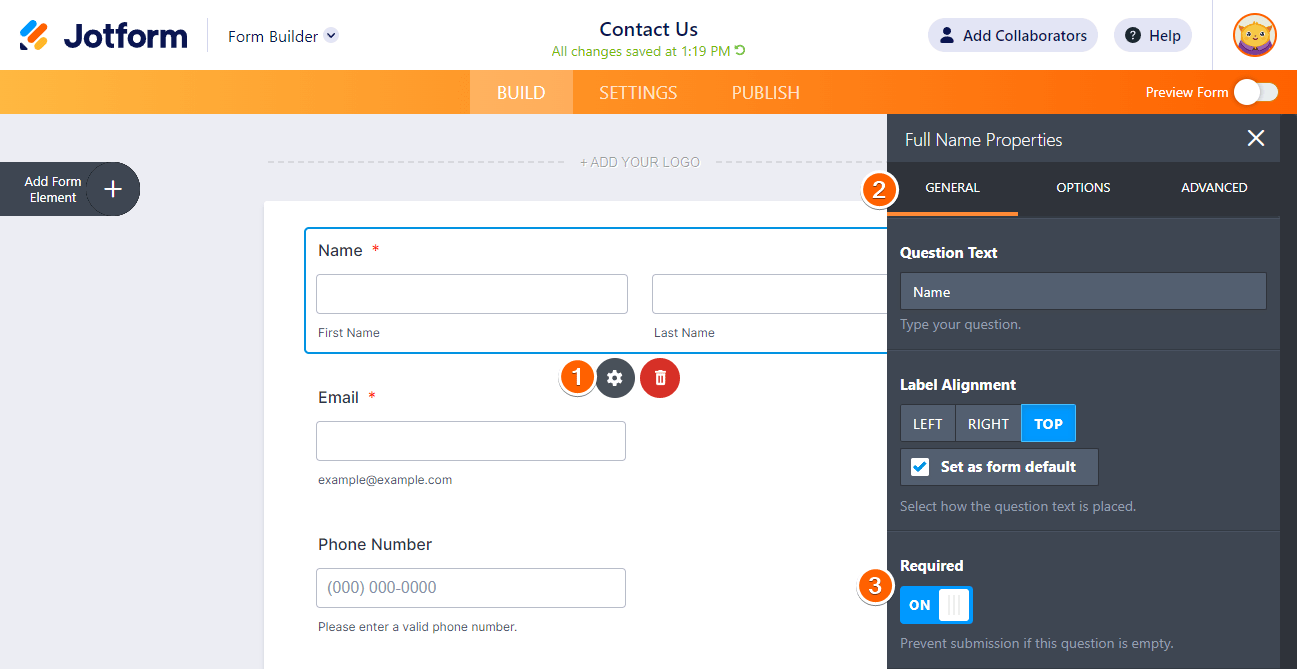The width and height of the screenshot is (1297, 669).
Task: Open the OPTIONS properties tab
Action: point(1083,188)
